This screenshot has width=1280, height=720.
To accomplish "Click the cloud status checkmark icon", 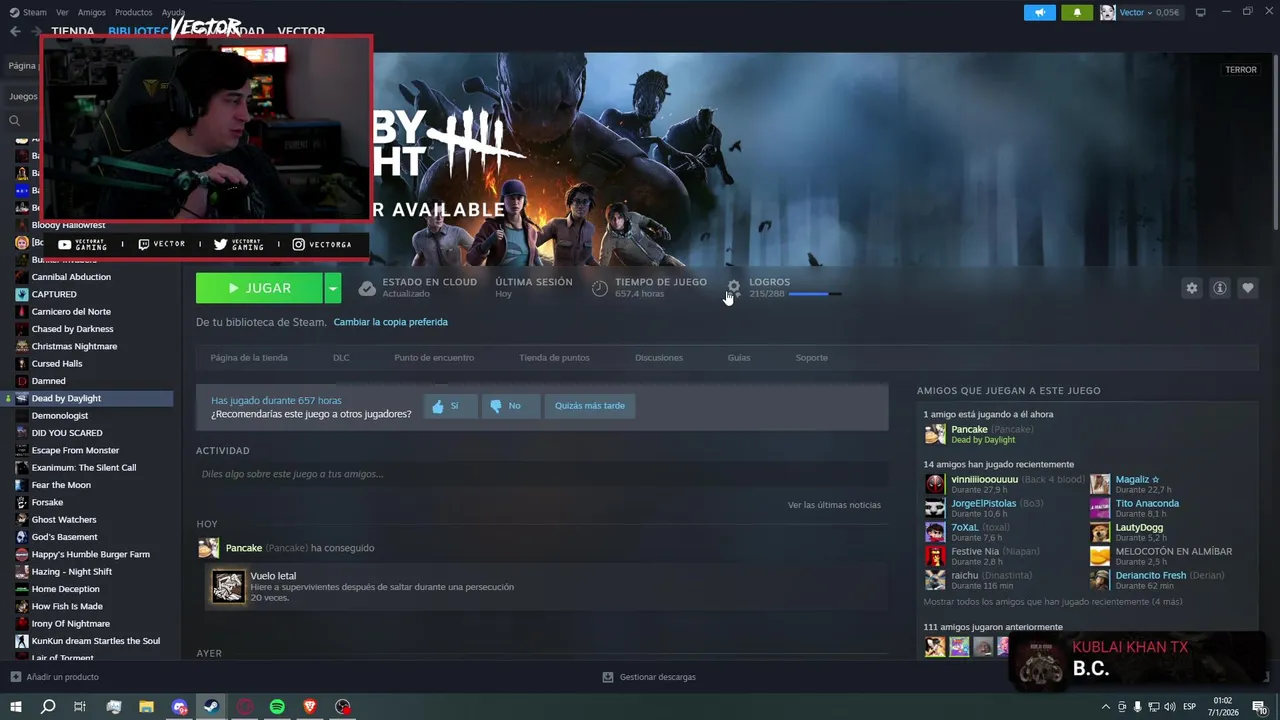I will (367, 288).
